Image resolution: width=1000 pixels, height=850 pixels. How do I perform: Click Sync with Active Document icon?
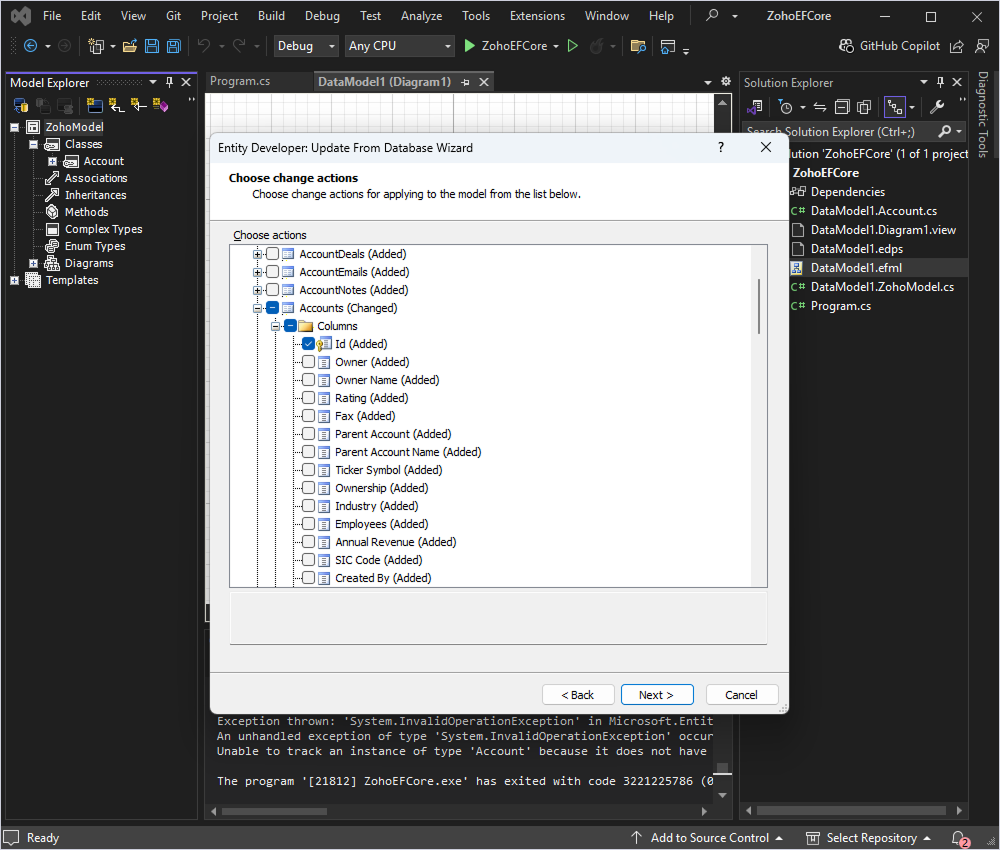click(819, 107)
